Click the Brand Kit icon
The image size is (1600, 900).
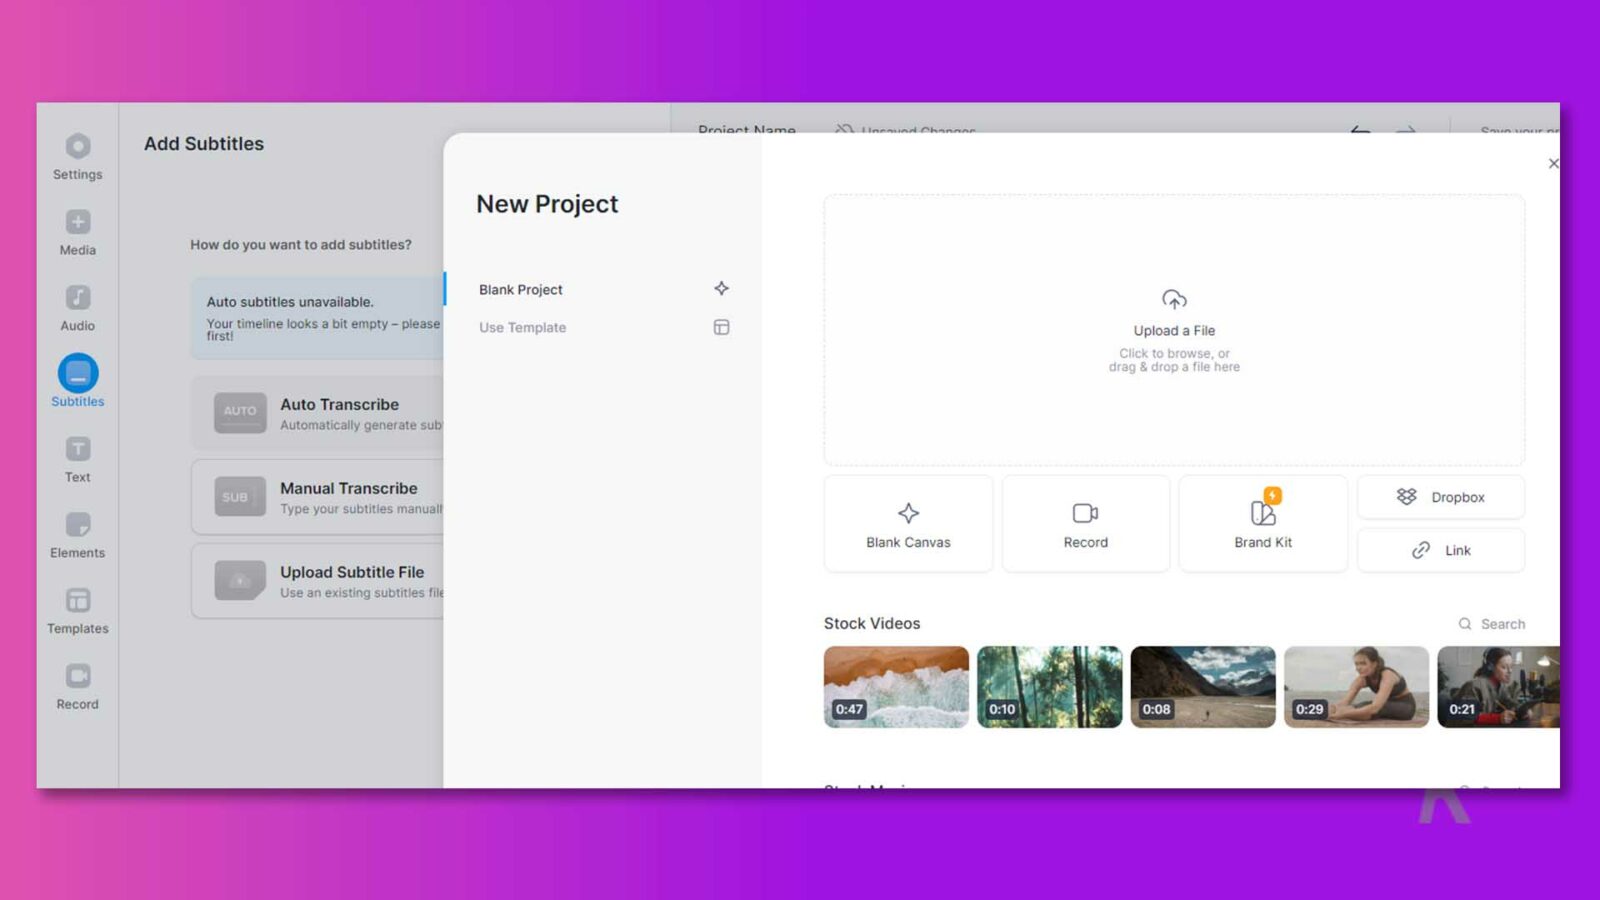click(1263, 513)
